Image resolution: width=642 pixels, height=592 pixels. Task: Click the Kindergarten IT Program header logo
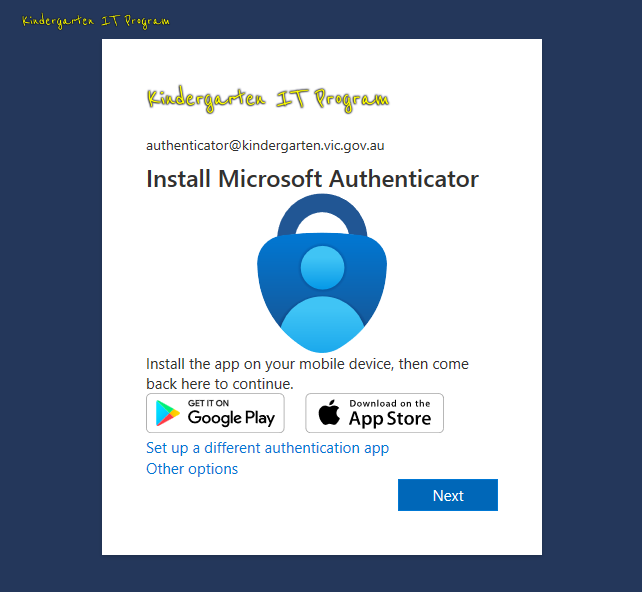96,21
